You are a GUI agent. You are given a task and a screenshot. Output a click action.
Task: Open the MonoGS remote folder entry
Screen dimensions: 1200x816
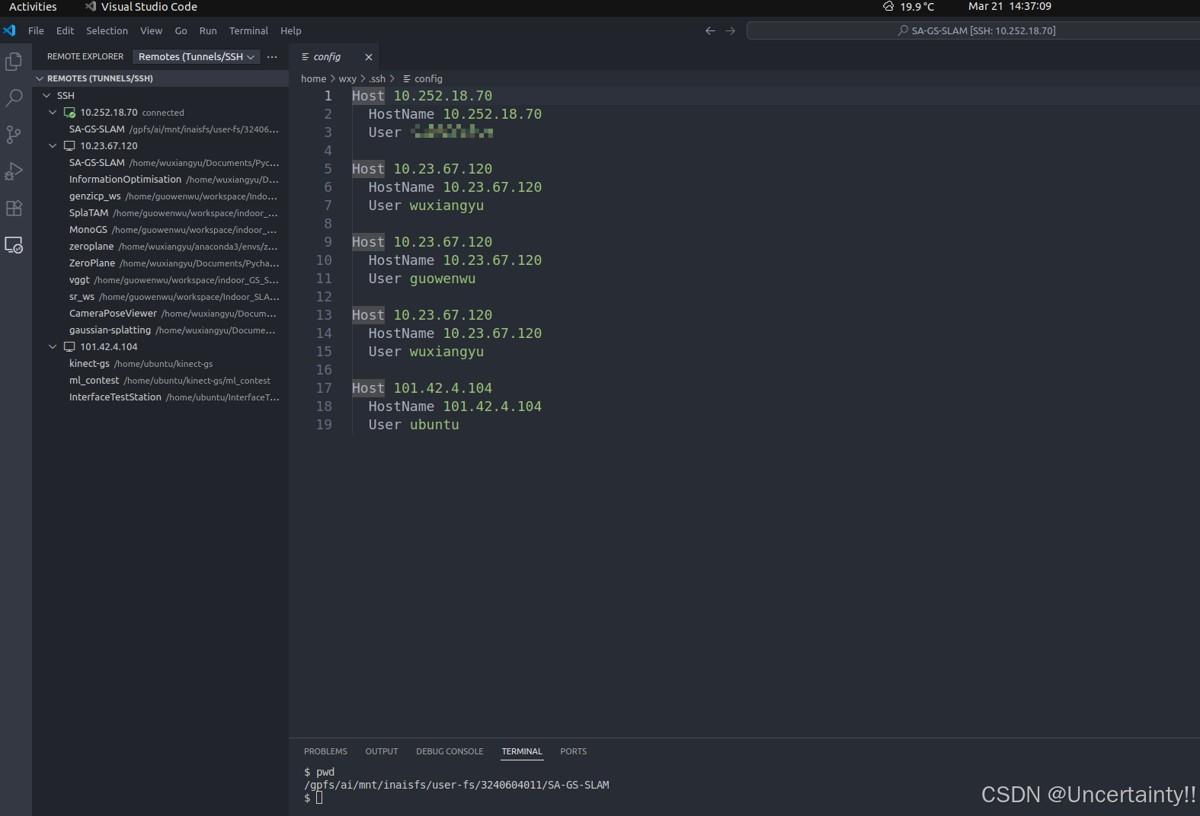88,230
